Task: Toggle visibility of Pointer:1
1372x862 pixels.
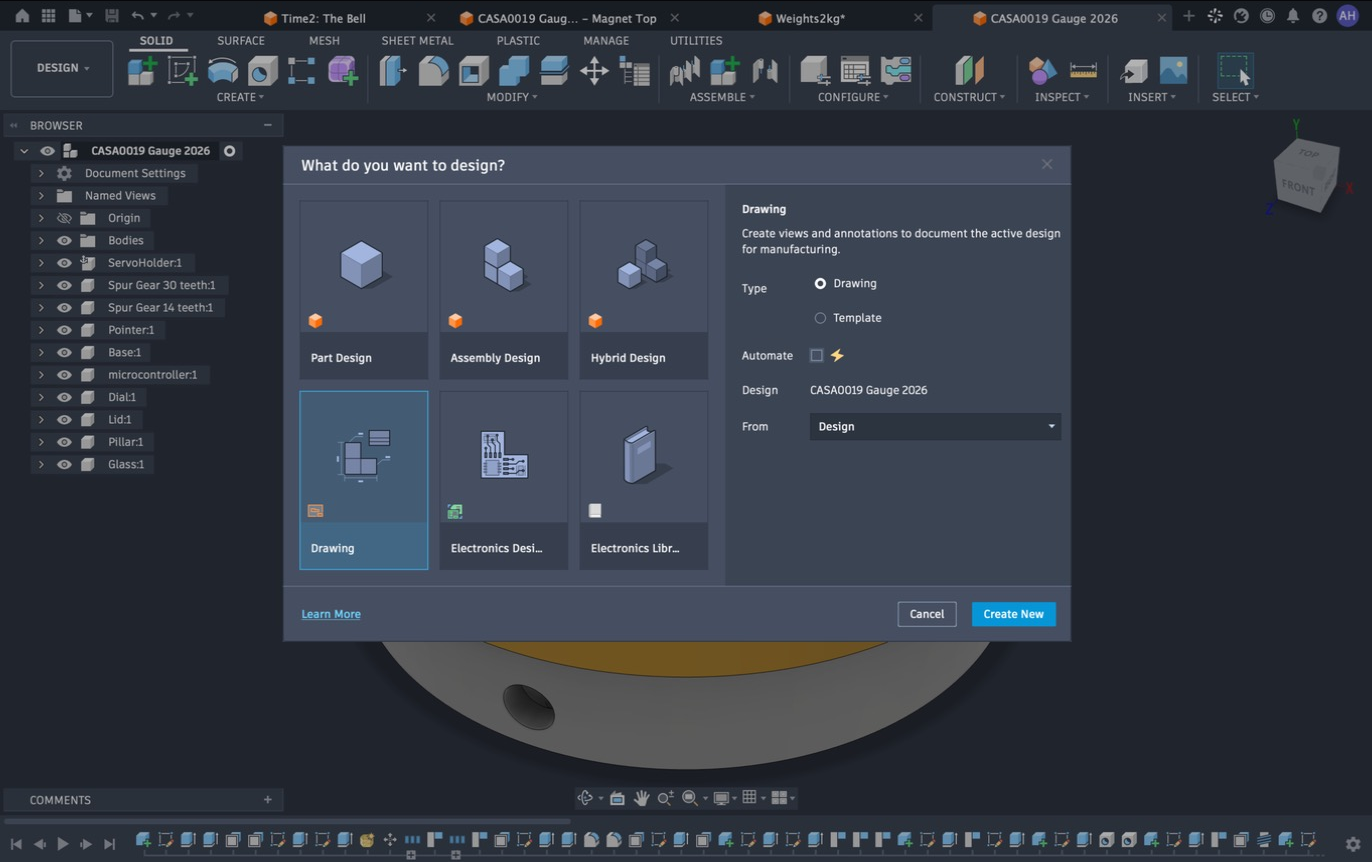Action: 64,330
